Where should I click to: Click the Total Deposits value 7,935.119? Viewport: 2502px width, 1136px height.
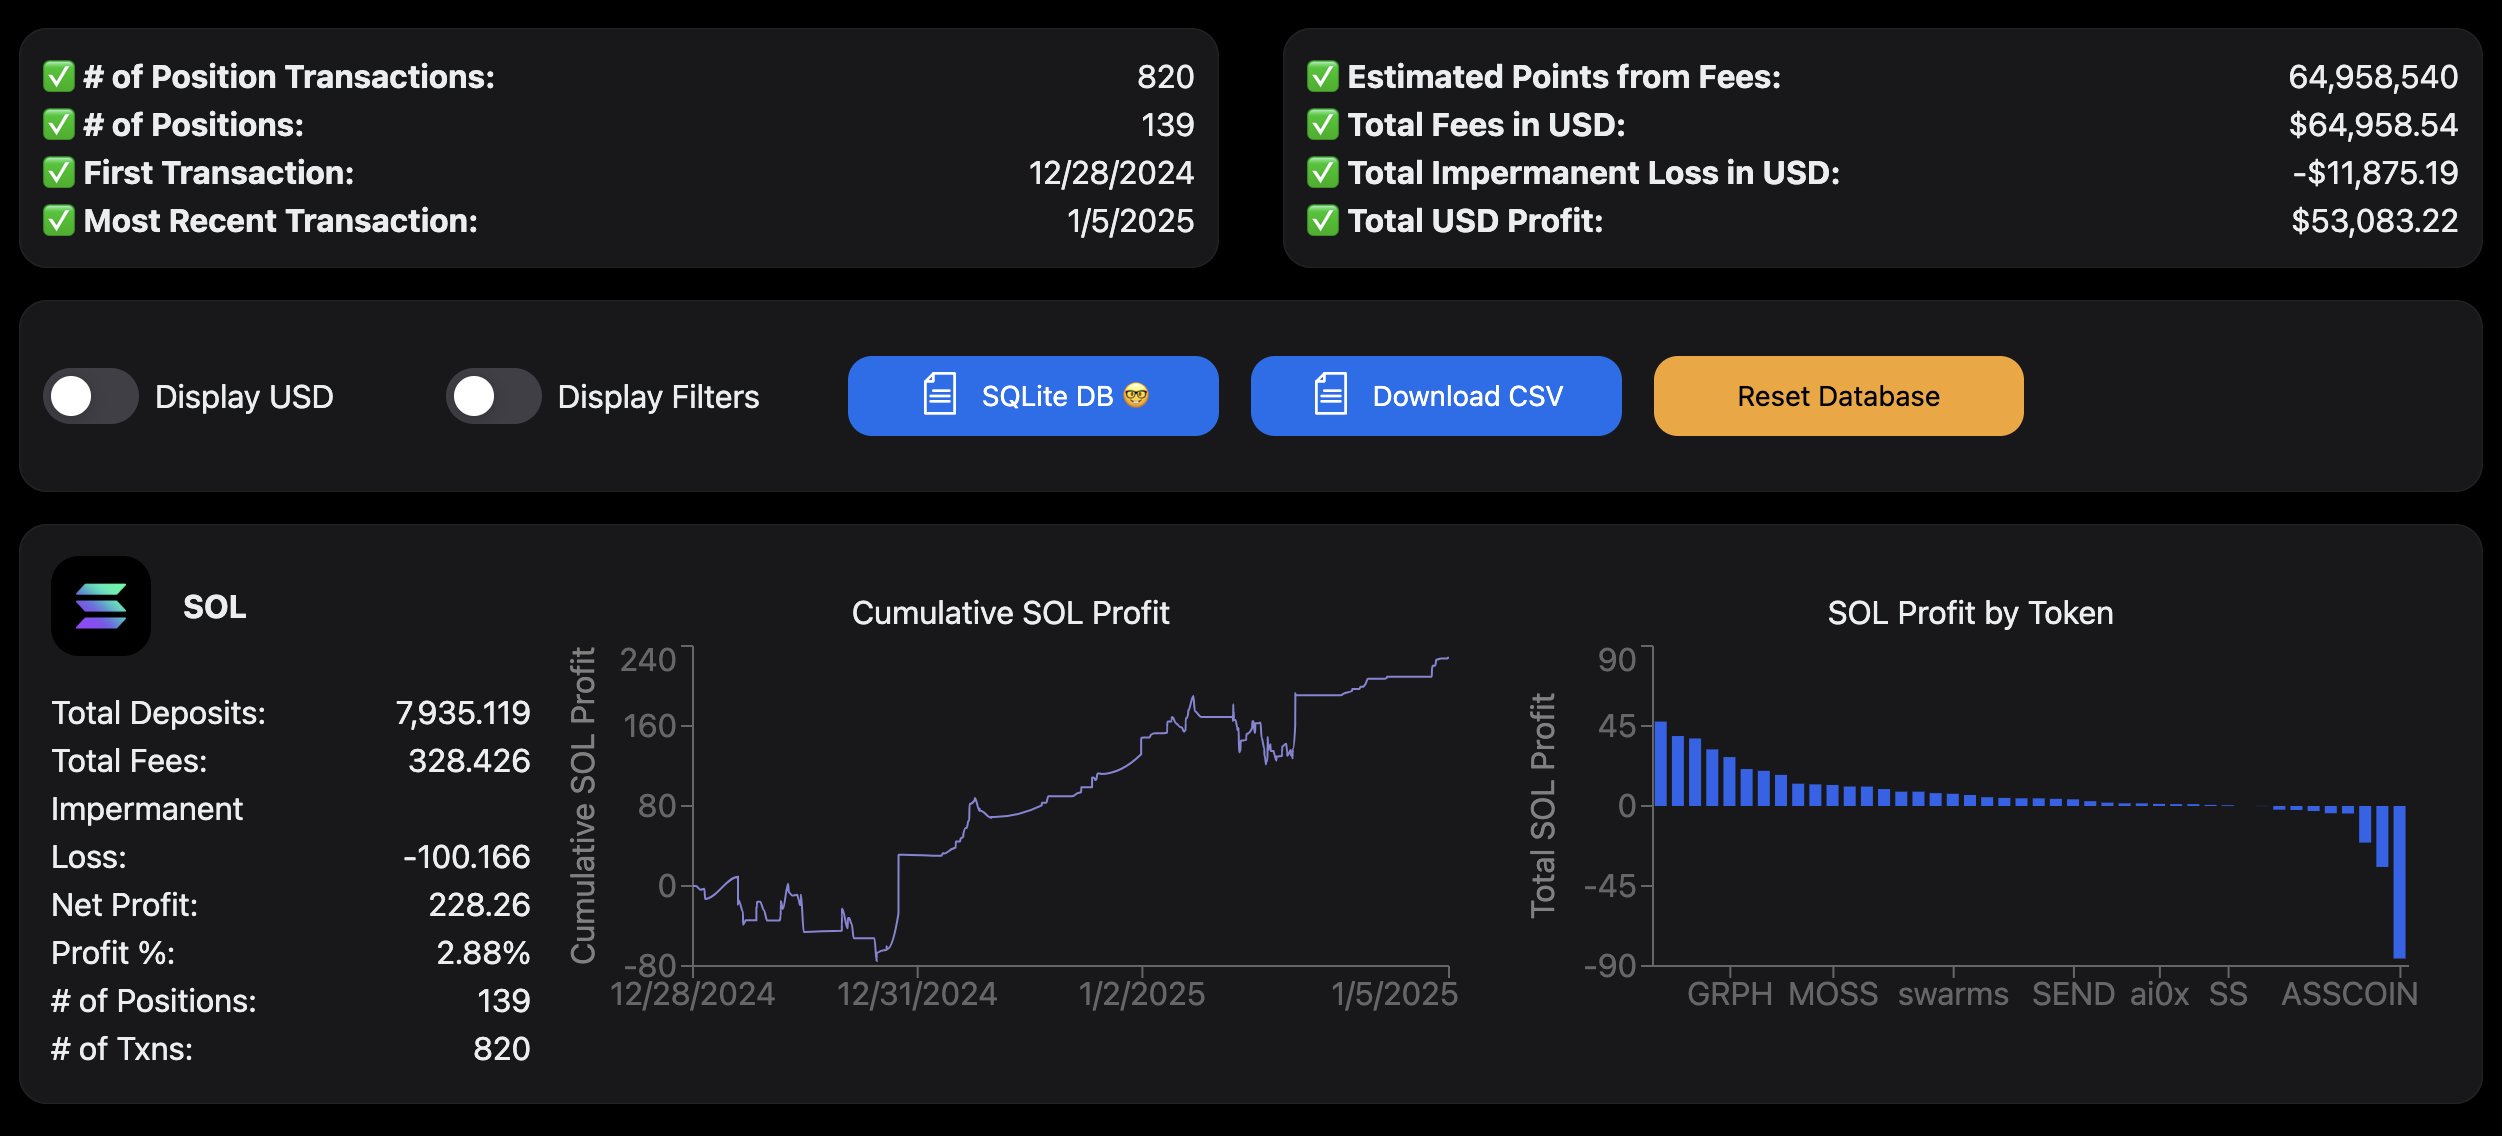point(463,713)
